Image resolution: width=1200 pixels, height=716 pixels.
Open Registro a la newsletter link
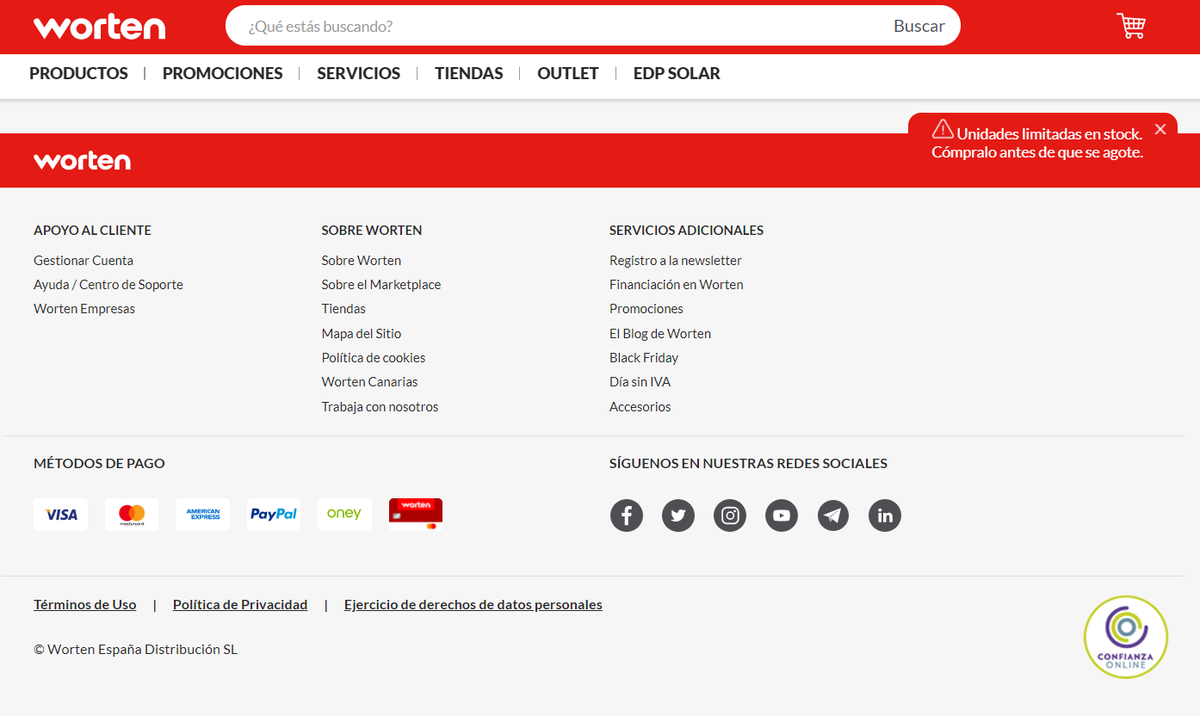[x=675, y=260]
